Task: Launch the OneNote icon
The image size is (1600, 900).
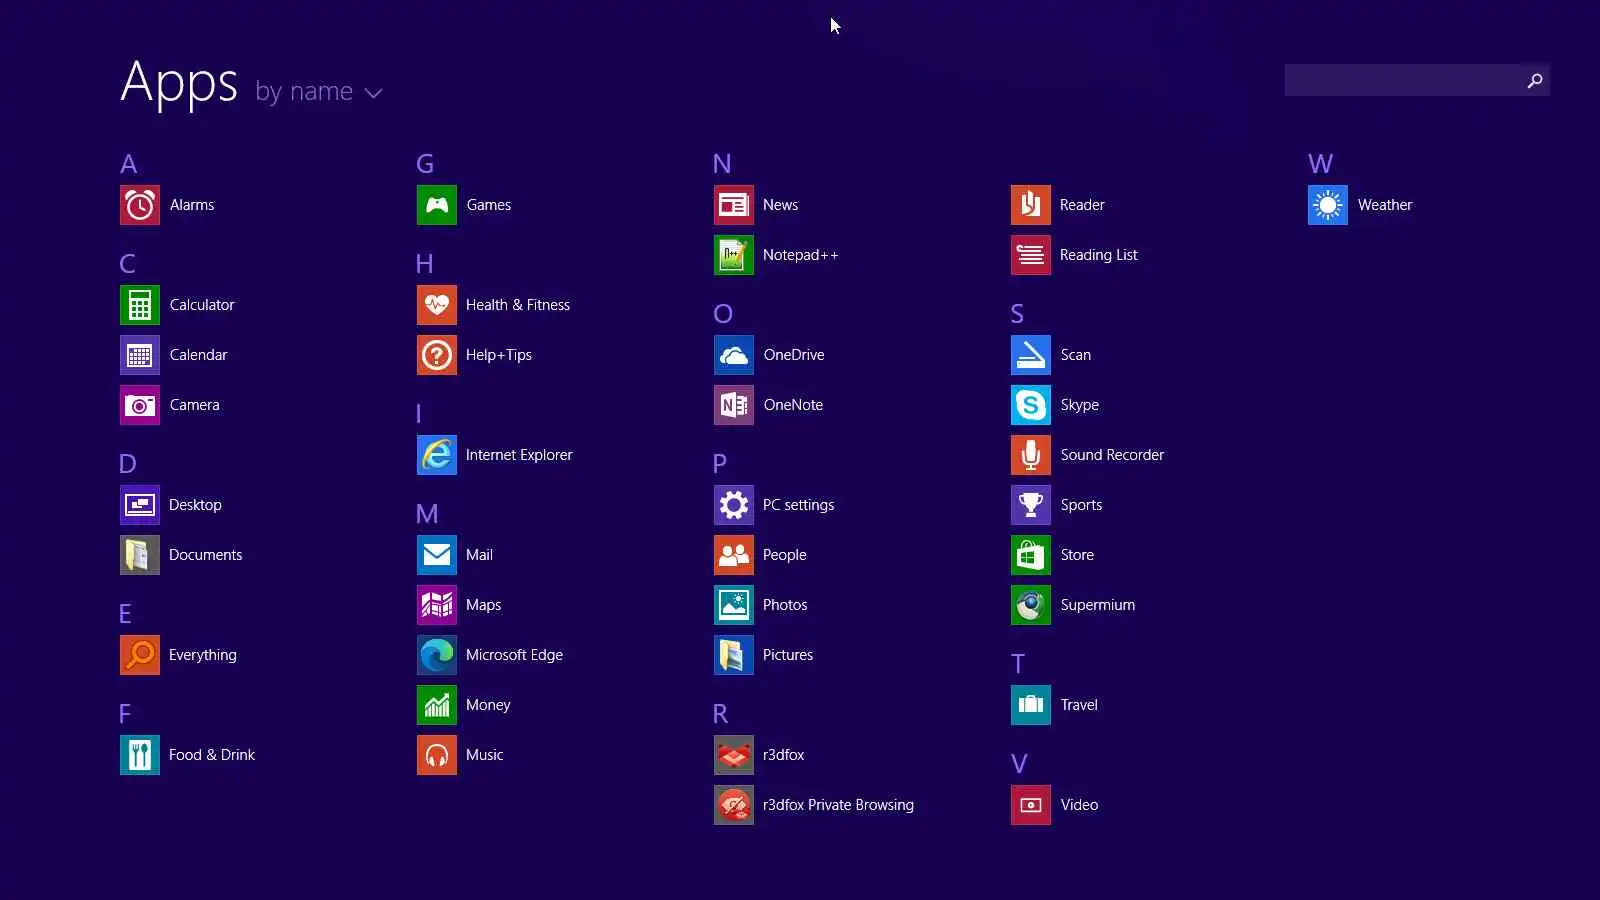Action: [734, 405]
